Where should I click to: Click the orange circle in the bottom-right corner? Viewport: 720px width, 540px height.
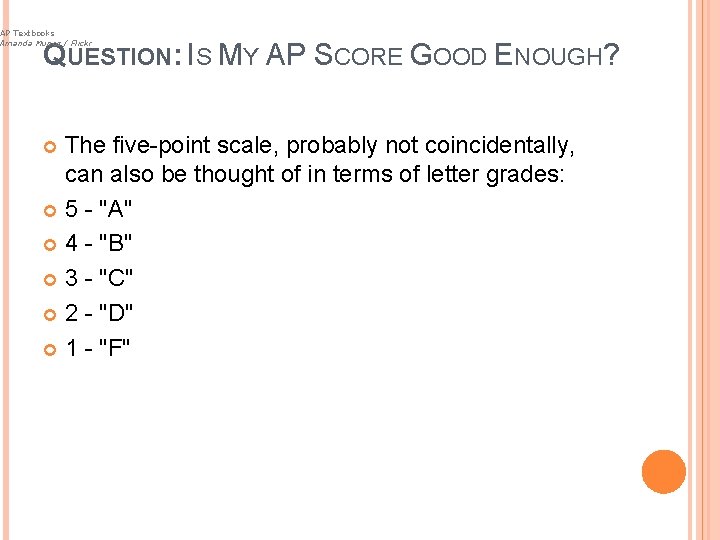click(664, 472)
